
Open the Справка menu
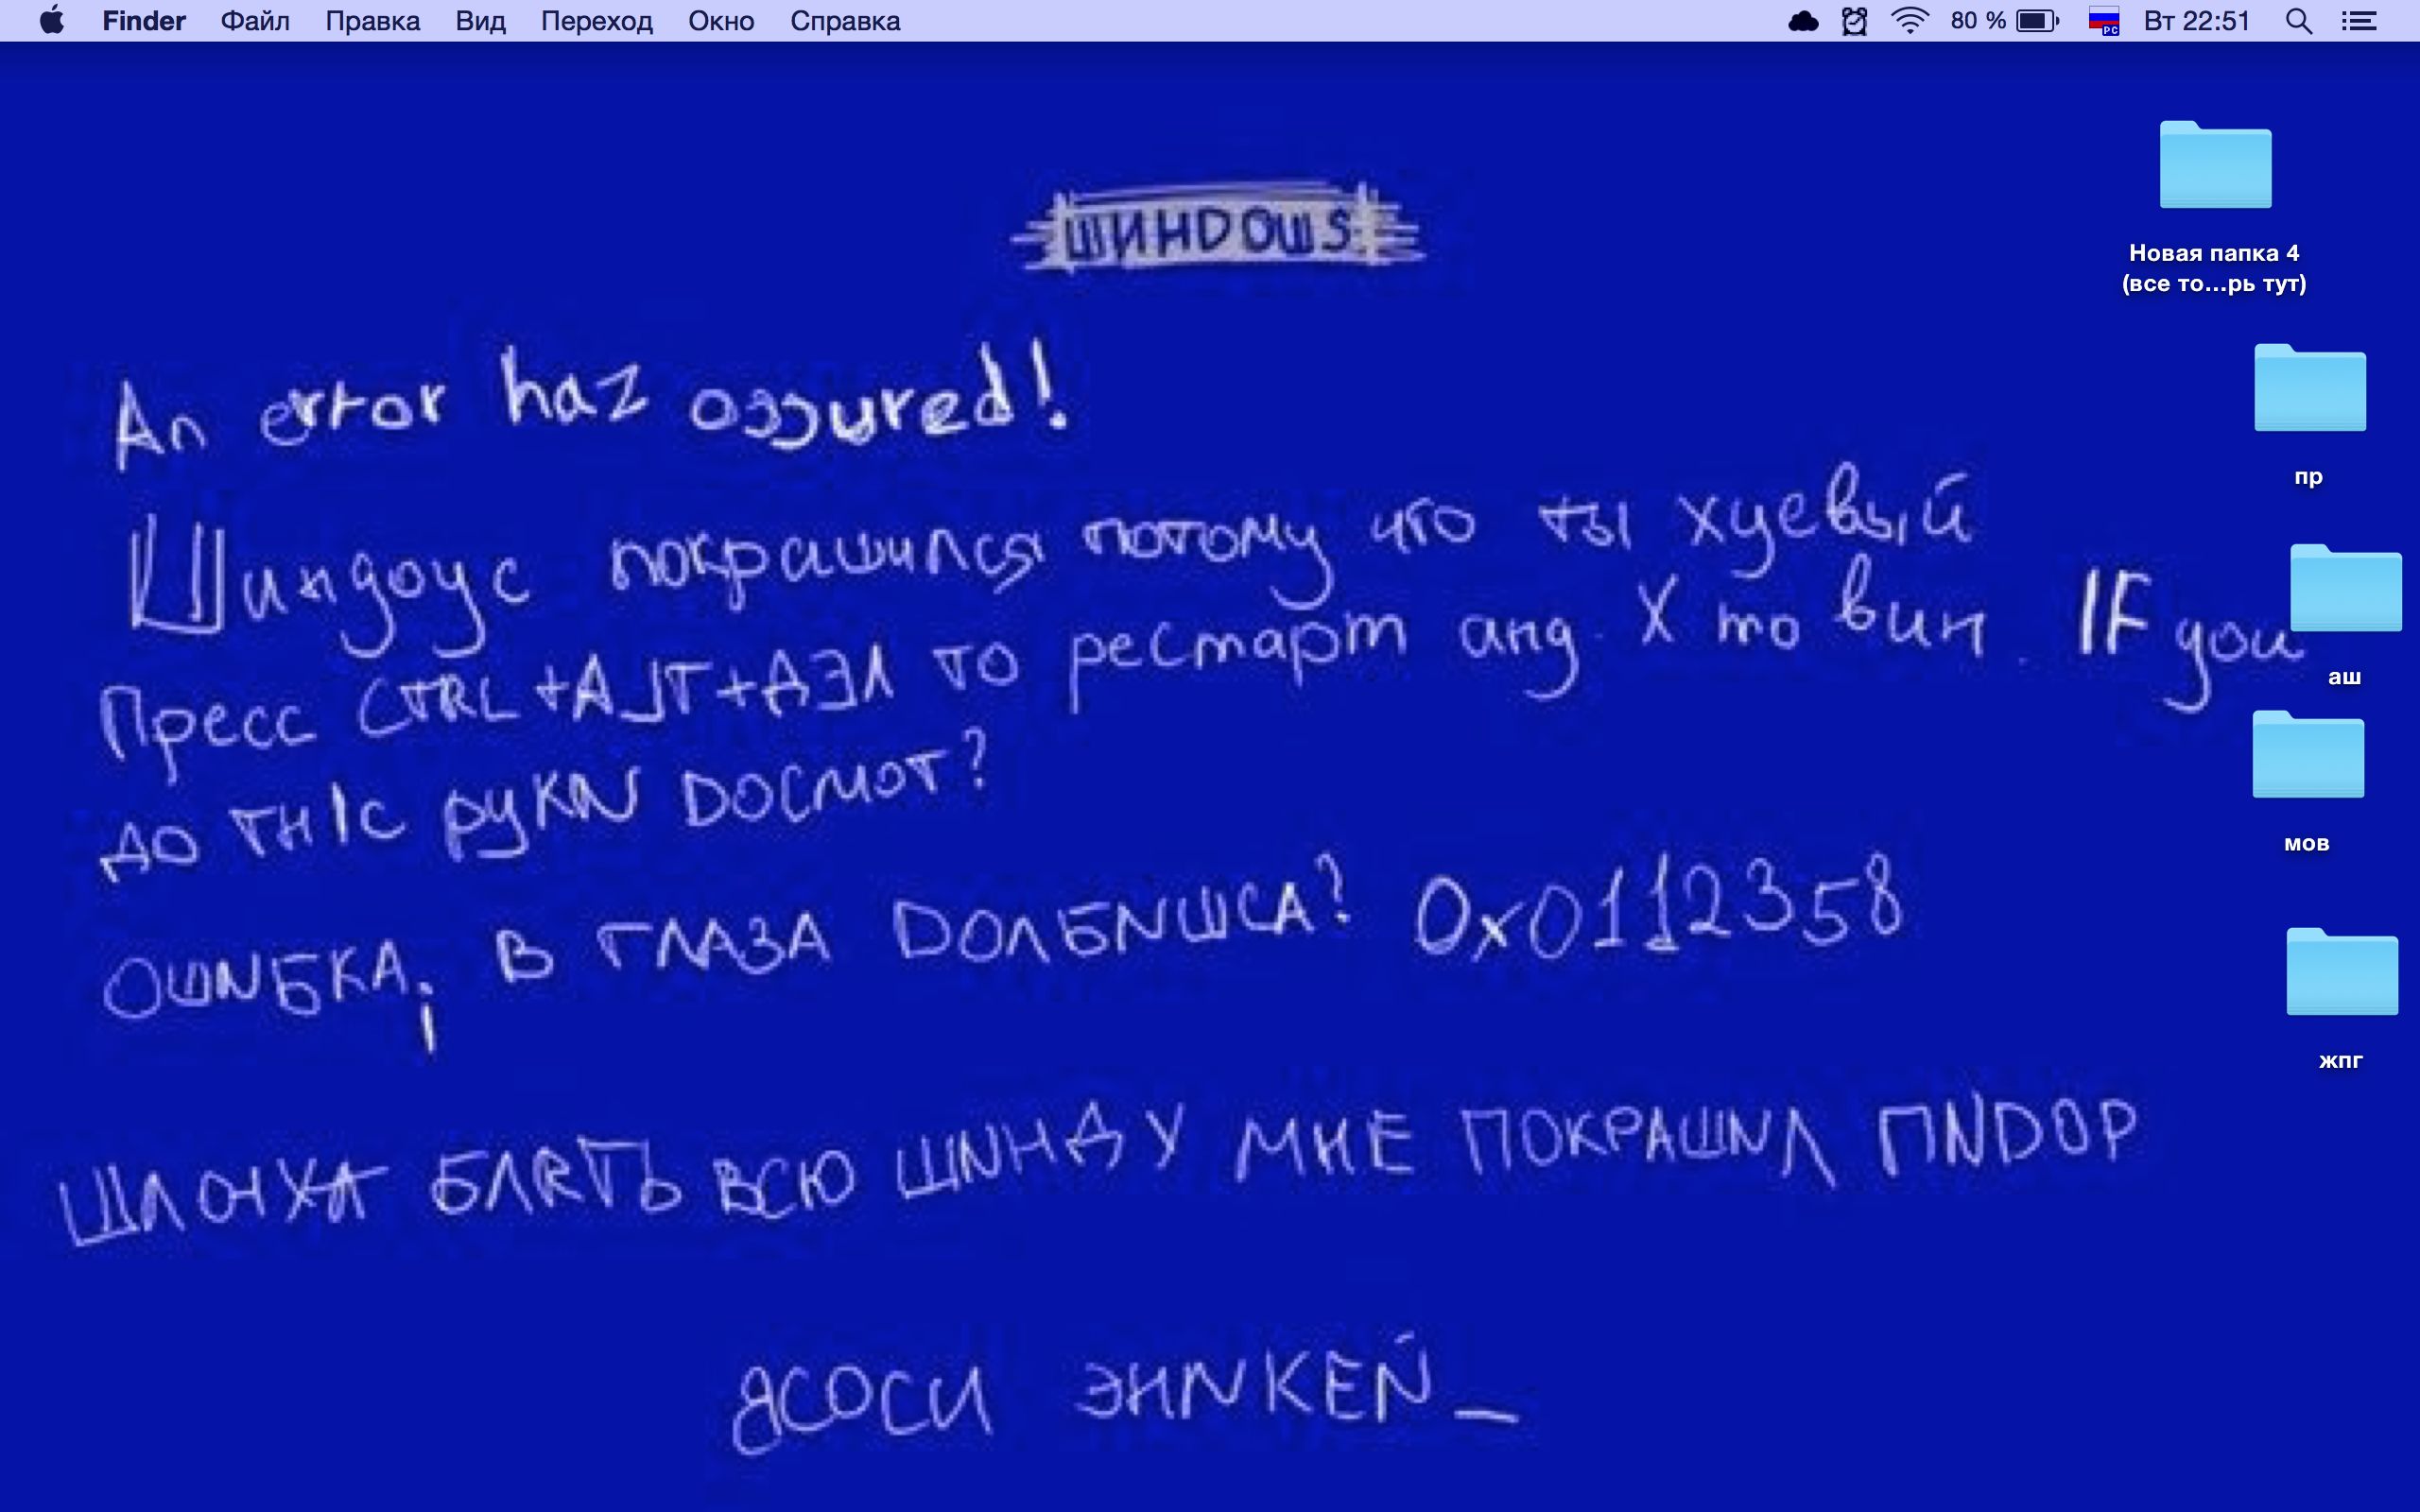844,21
